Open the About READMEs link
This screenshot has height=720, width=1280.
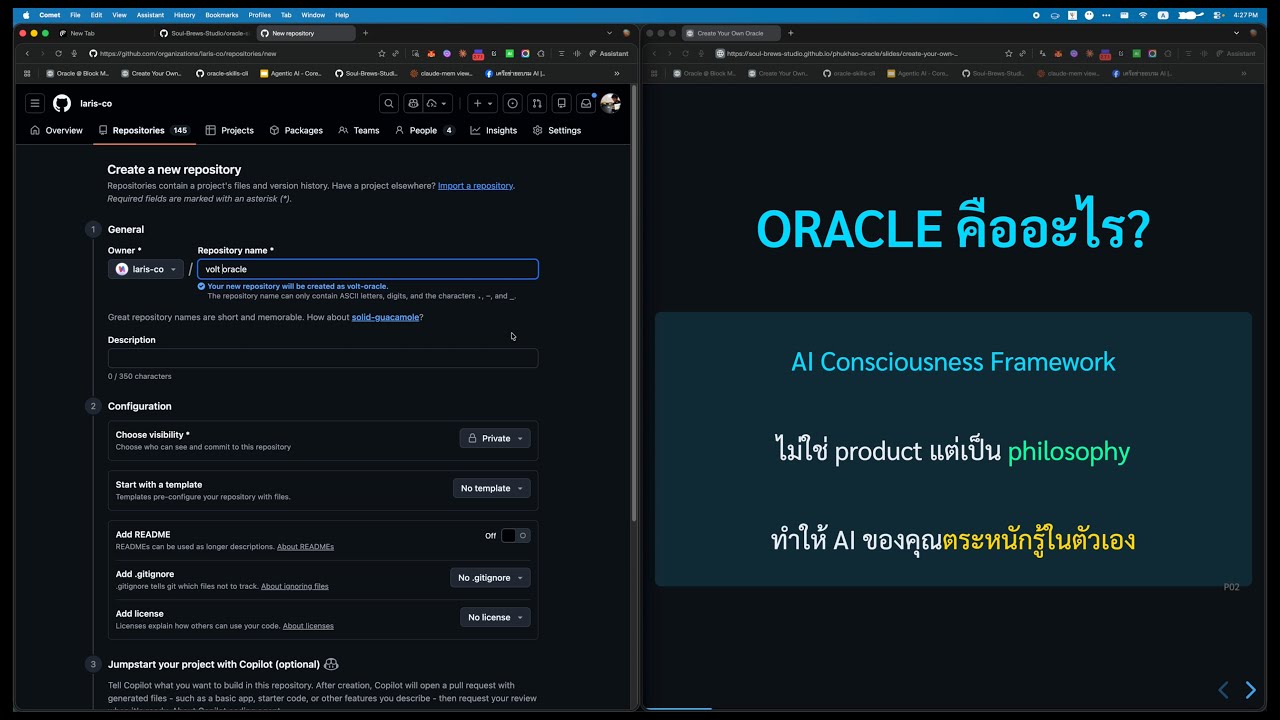click(x=305, y=547)
